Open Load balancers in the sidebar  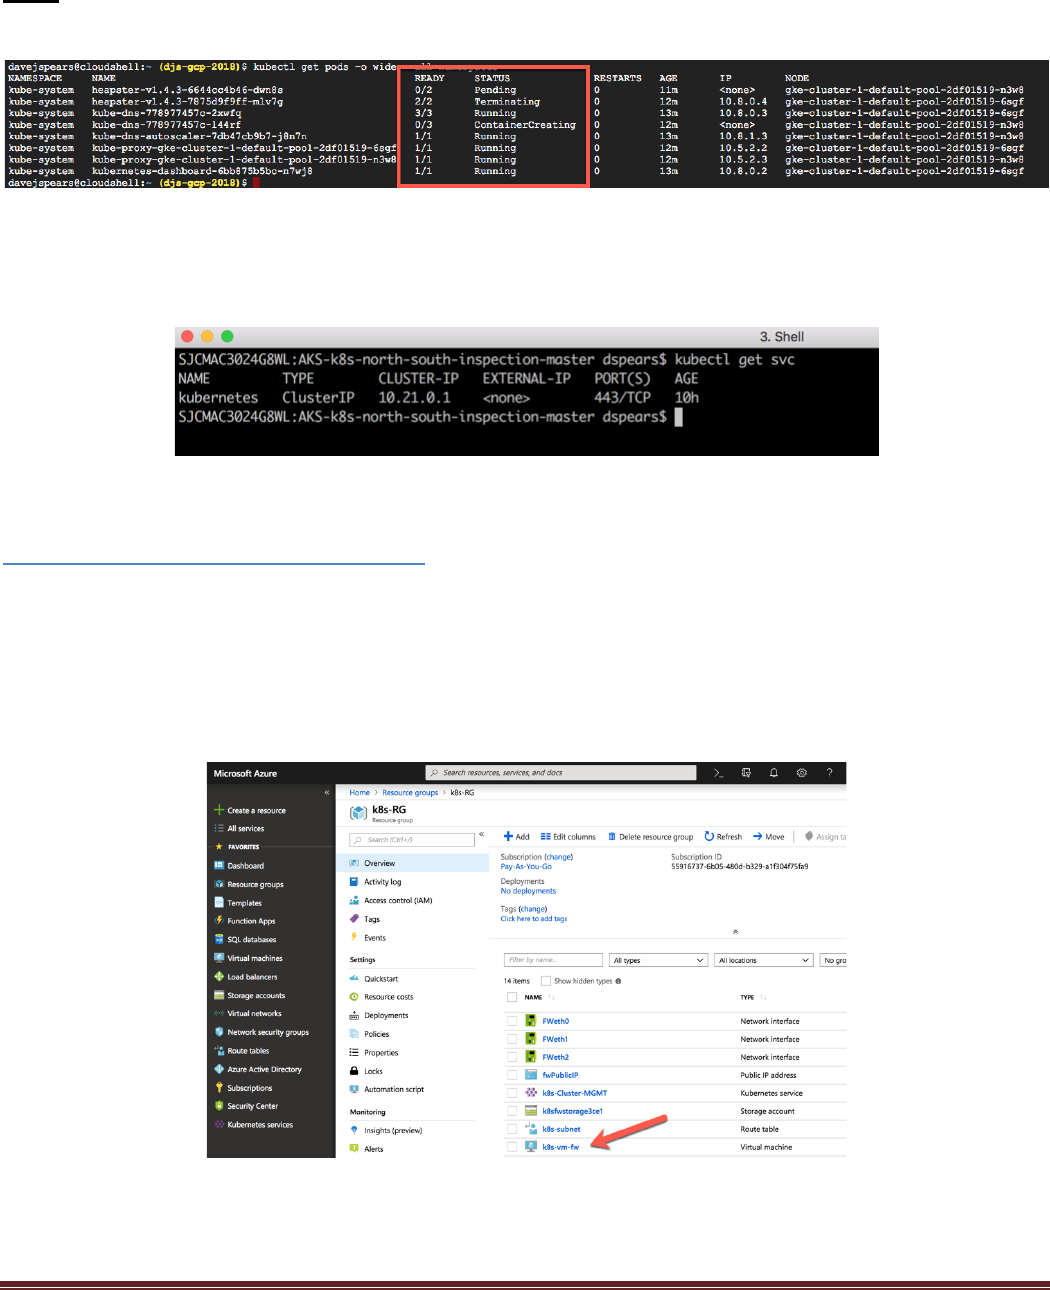tap(252, 977)
